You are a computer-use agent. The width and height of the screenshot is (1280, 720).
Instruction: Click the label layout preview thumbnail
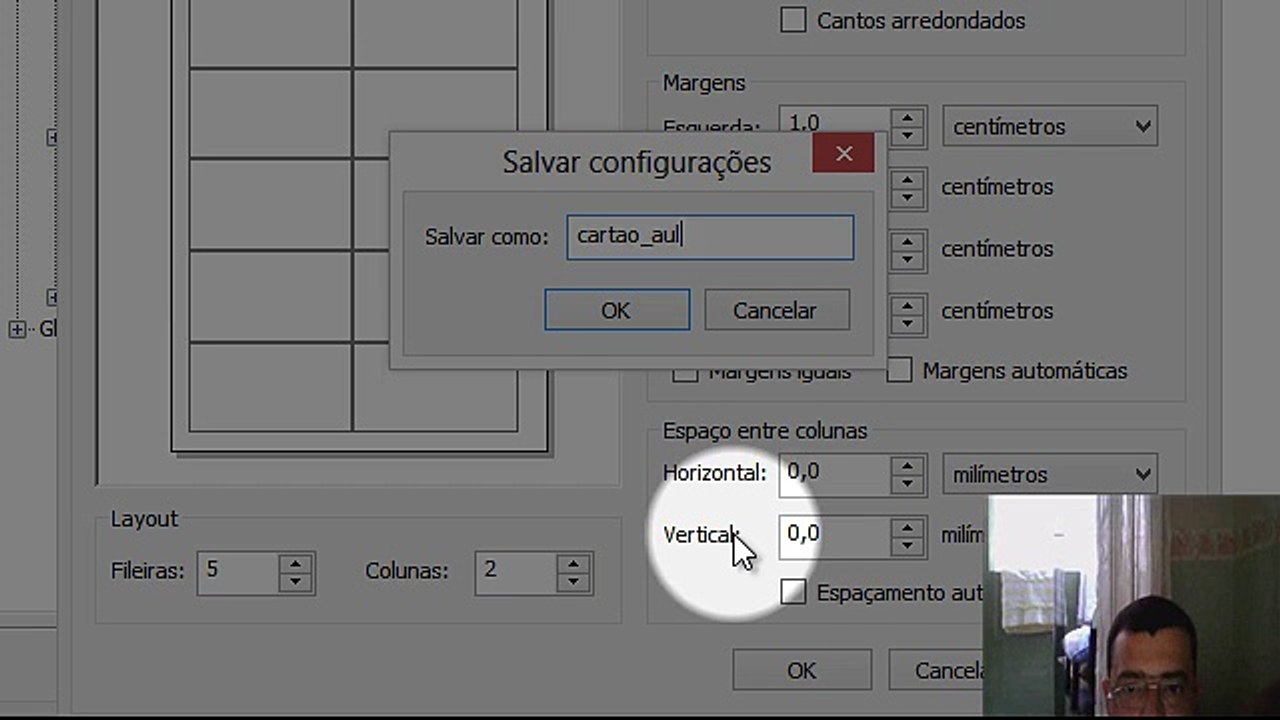pyautogui.click(x=360, y=225)
